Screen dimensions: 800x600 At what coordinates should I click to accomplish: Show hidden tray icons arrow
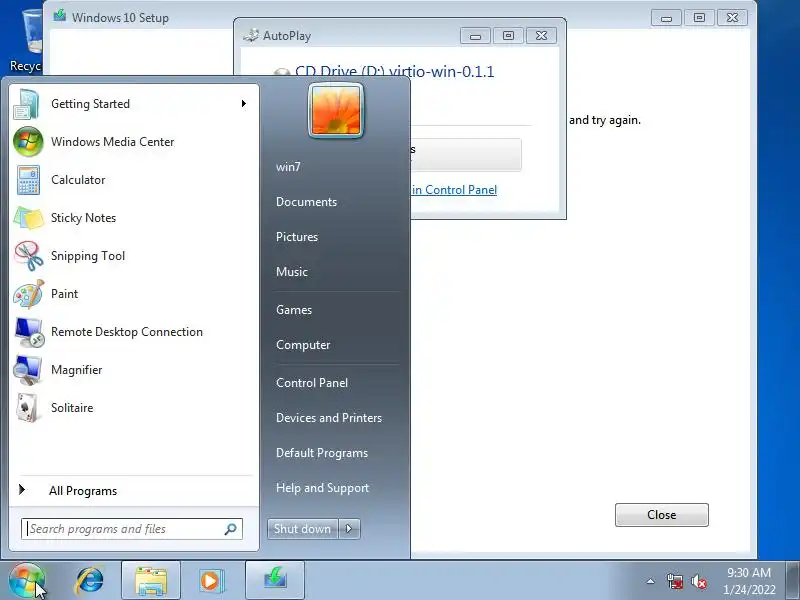[x=651, y=581]
